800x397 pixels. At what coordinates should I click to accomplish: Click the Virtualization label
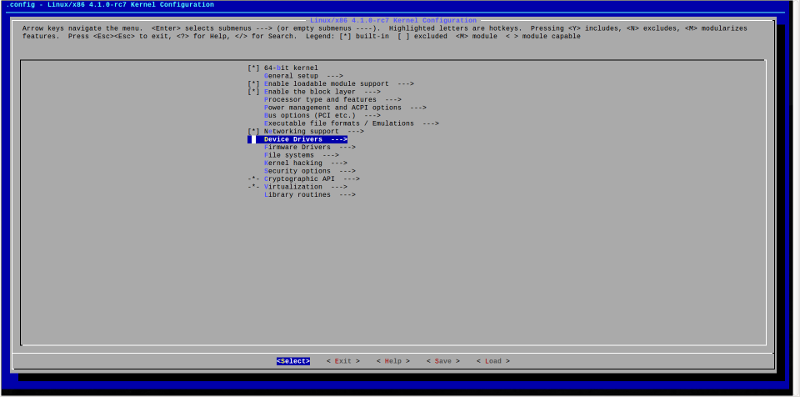click(293, 187)
